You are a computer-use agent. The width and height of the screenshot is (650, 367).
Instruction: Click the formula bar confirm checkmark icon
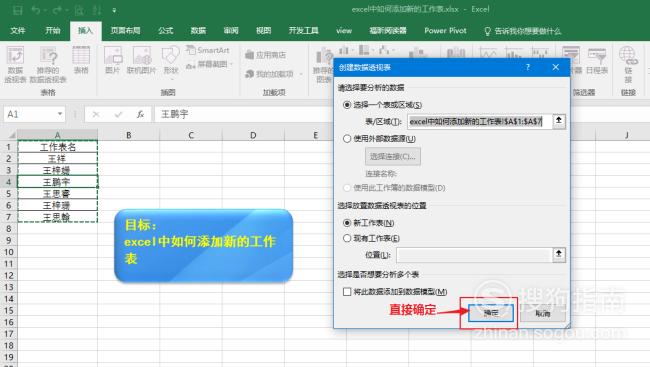[119, 114]
